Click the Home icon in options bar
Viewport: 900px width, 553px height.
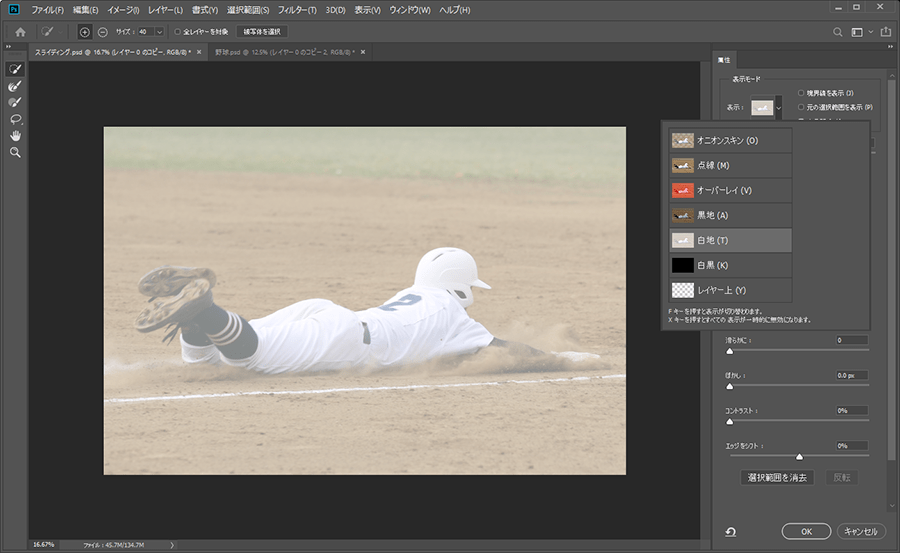coord(19,32)
